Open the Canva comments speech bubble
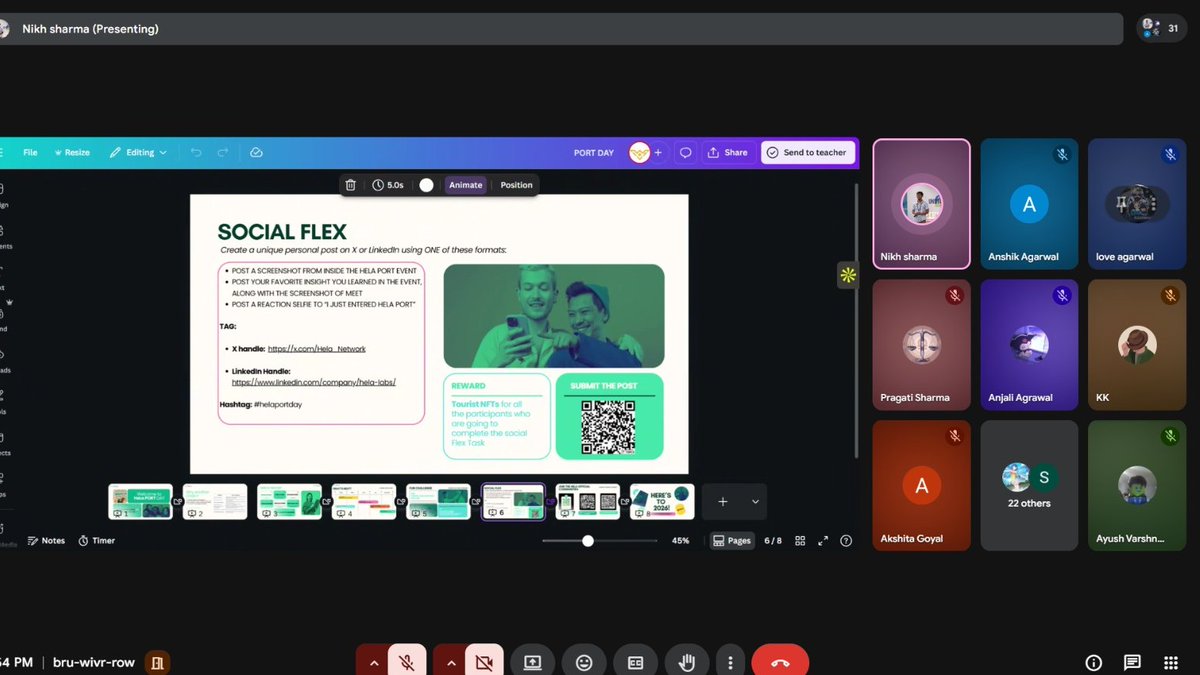The image size is (1200, 675). [x=686, y=153]
